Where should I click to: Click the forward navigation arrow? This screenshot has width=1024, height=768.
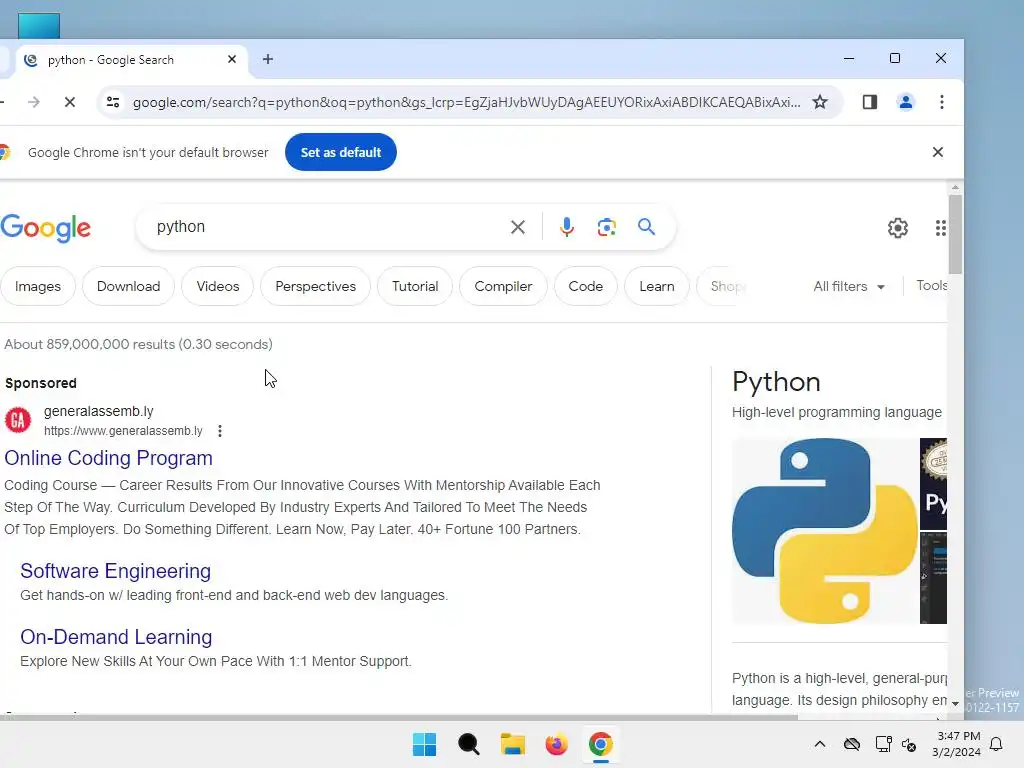click(34, 102)
